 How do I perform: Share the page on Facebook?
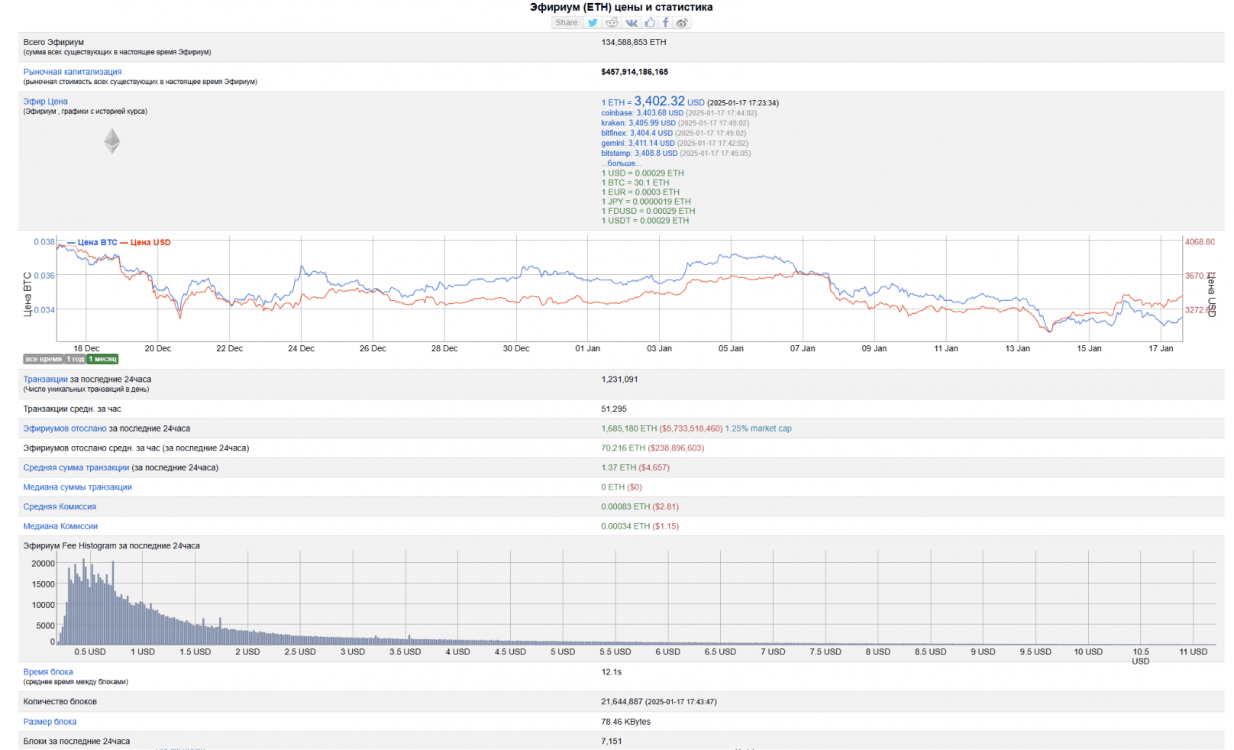click(666, 22)
